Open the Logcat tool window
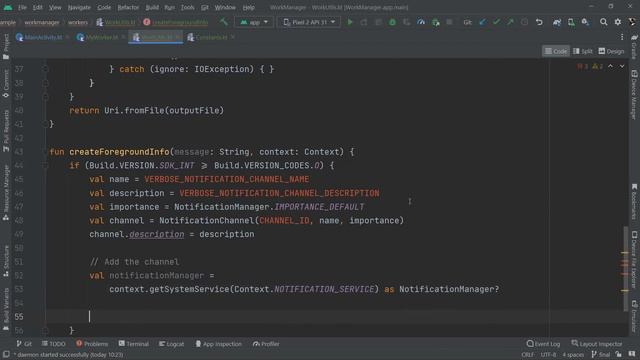The width and height of the screenshot is (640, 360). point(171,344)
